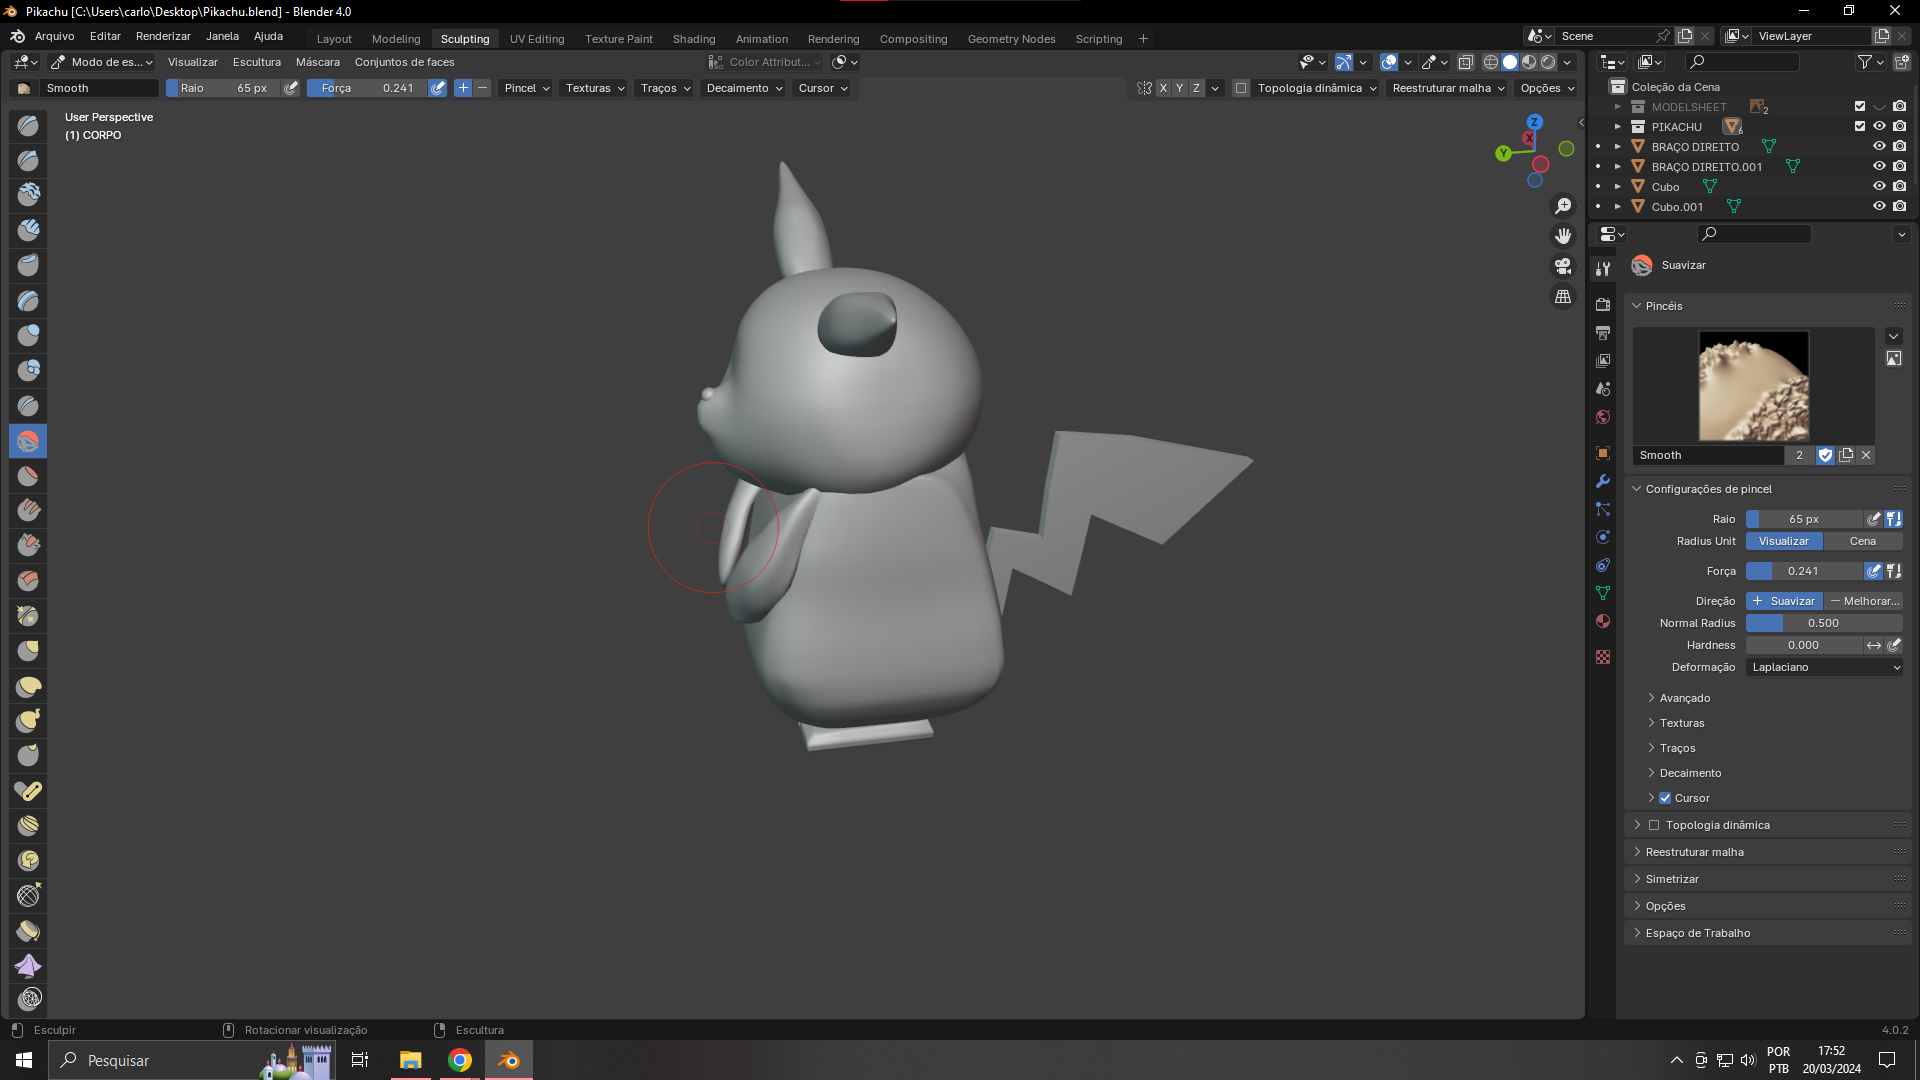The height and width of the screenshot is (1080, 1920).
Task: Click the zoom magnifier viewport icon
Action: (x=1562, y=206)
